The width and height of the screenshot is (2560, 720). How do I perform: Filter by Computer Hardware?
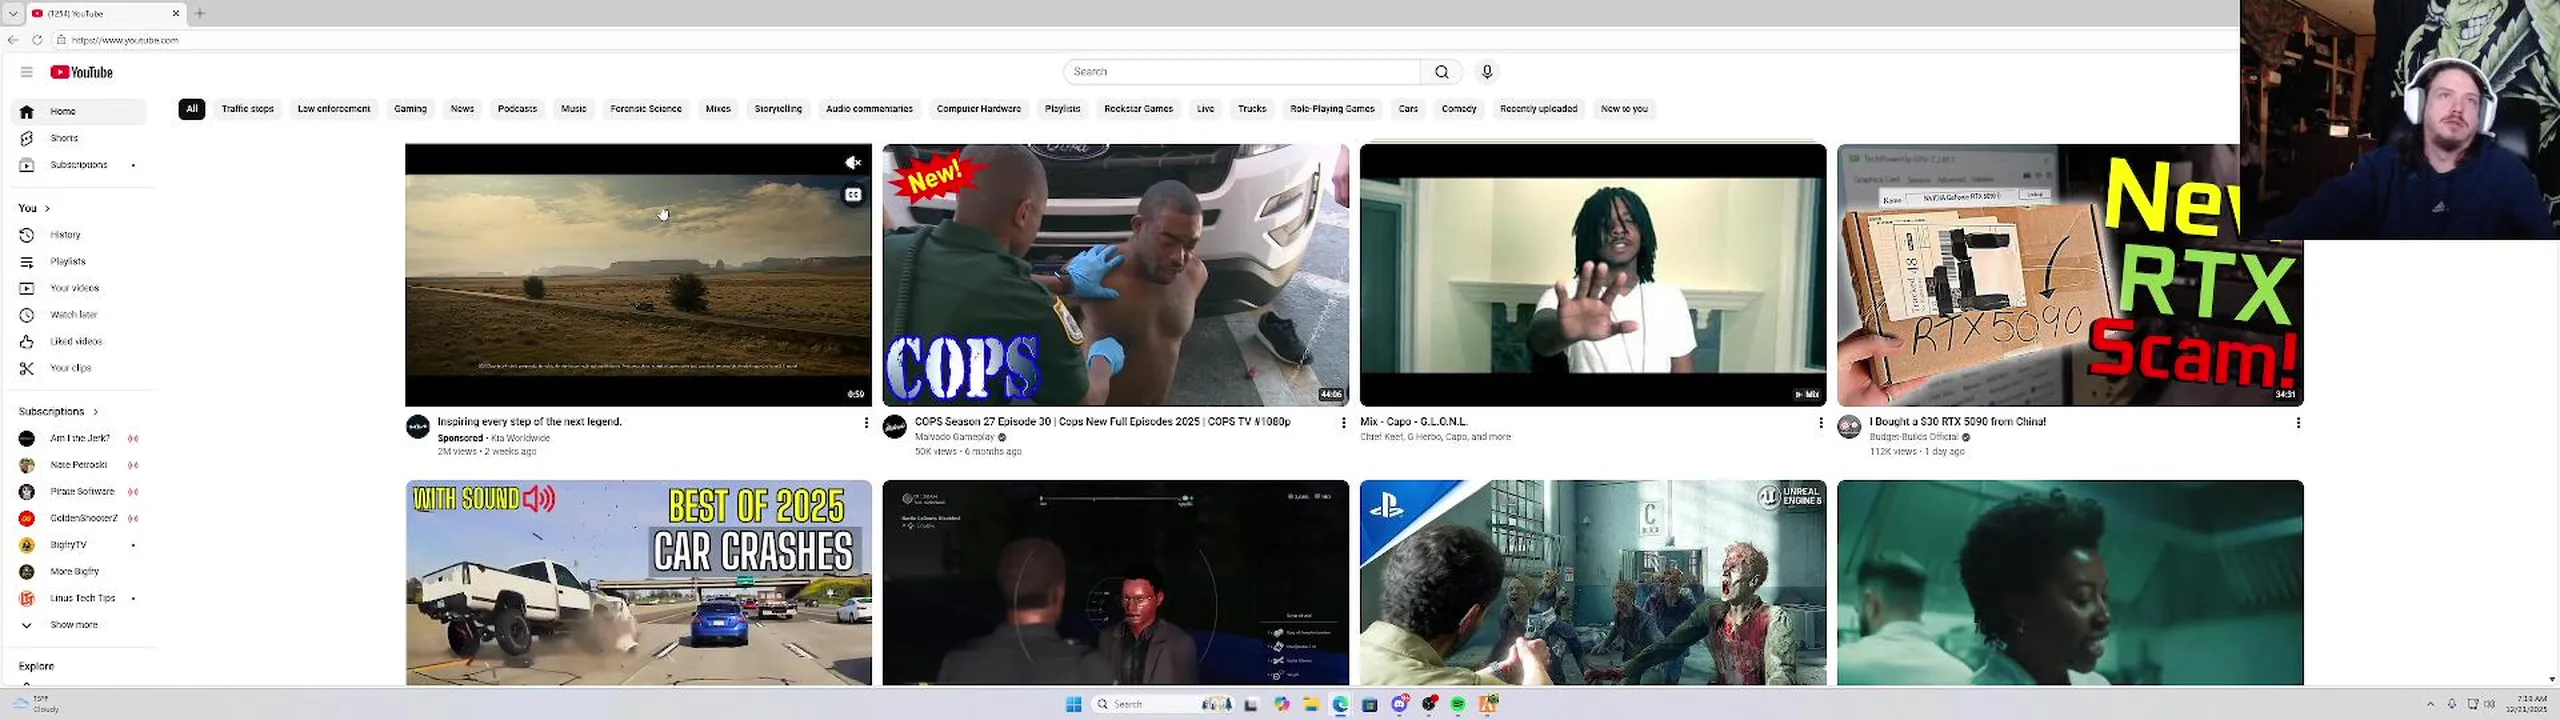pos(979,109)
